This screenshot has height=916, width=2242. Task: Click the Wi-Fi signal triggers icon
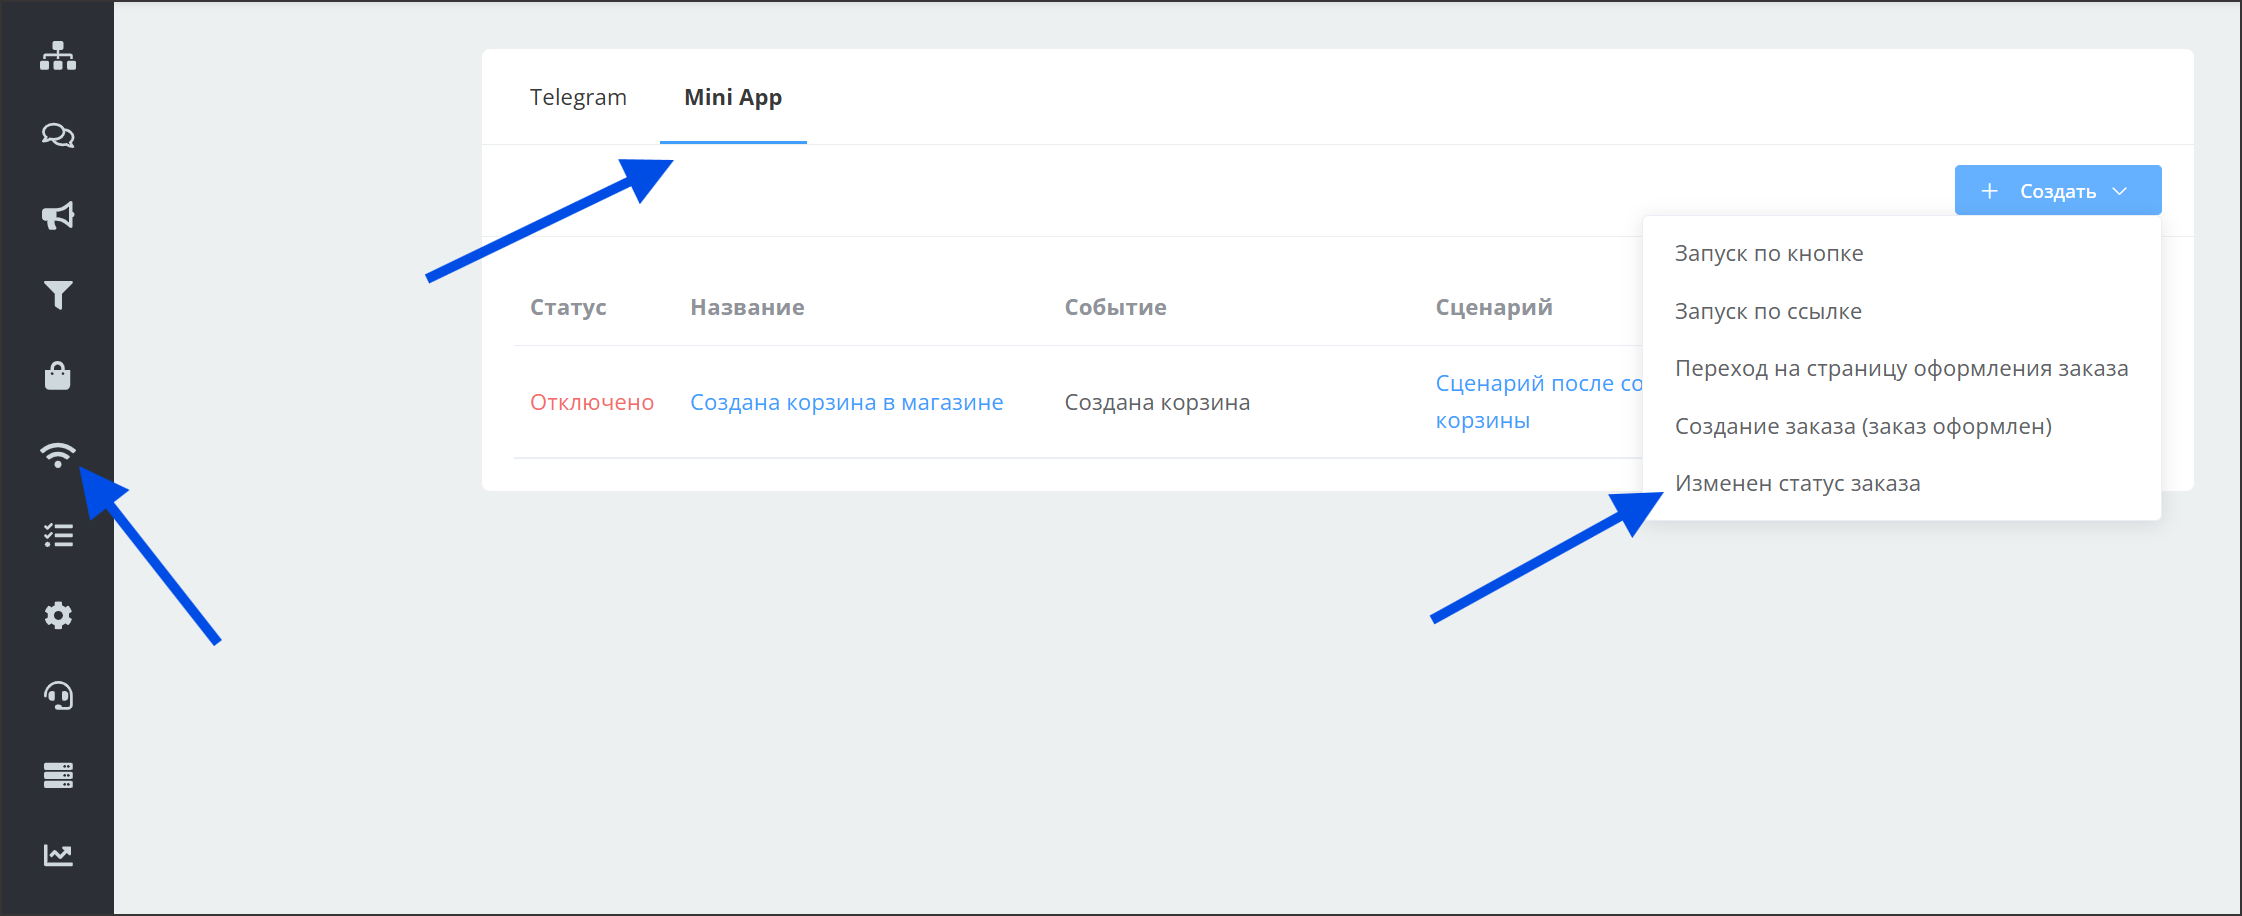click(x=58, y=455)
